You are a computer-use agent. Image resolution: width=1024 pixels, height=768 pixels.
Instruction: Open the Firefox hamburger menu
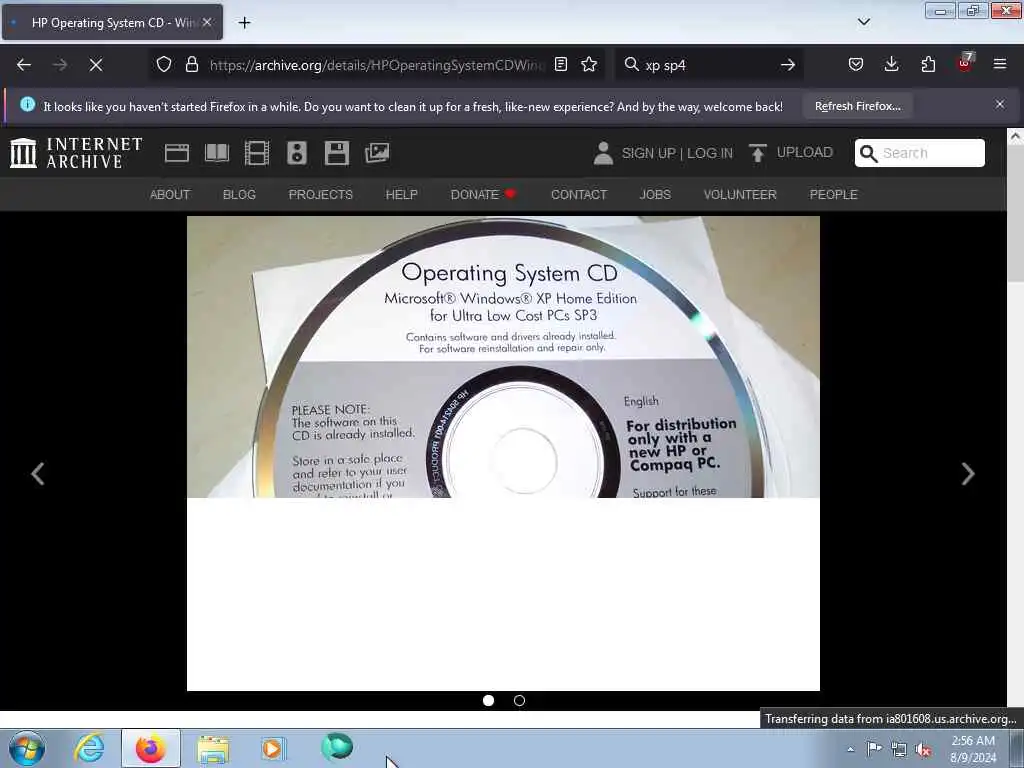pyautogui.click(x=1000, y=64)
